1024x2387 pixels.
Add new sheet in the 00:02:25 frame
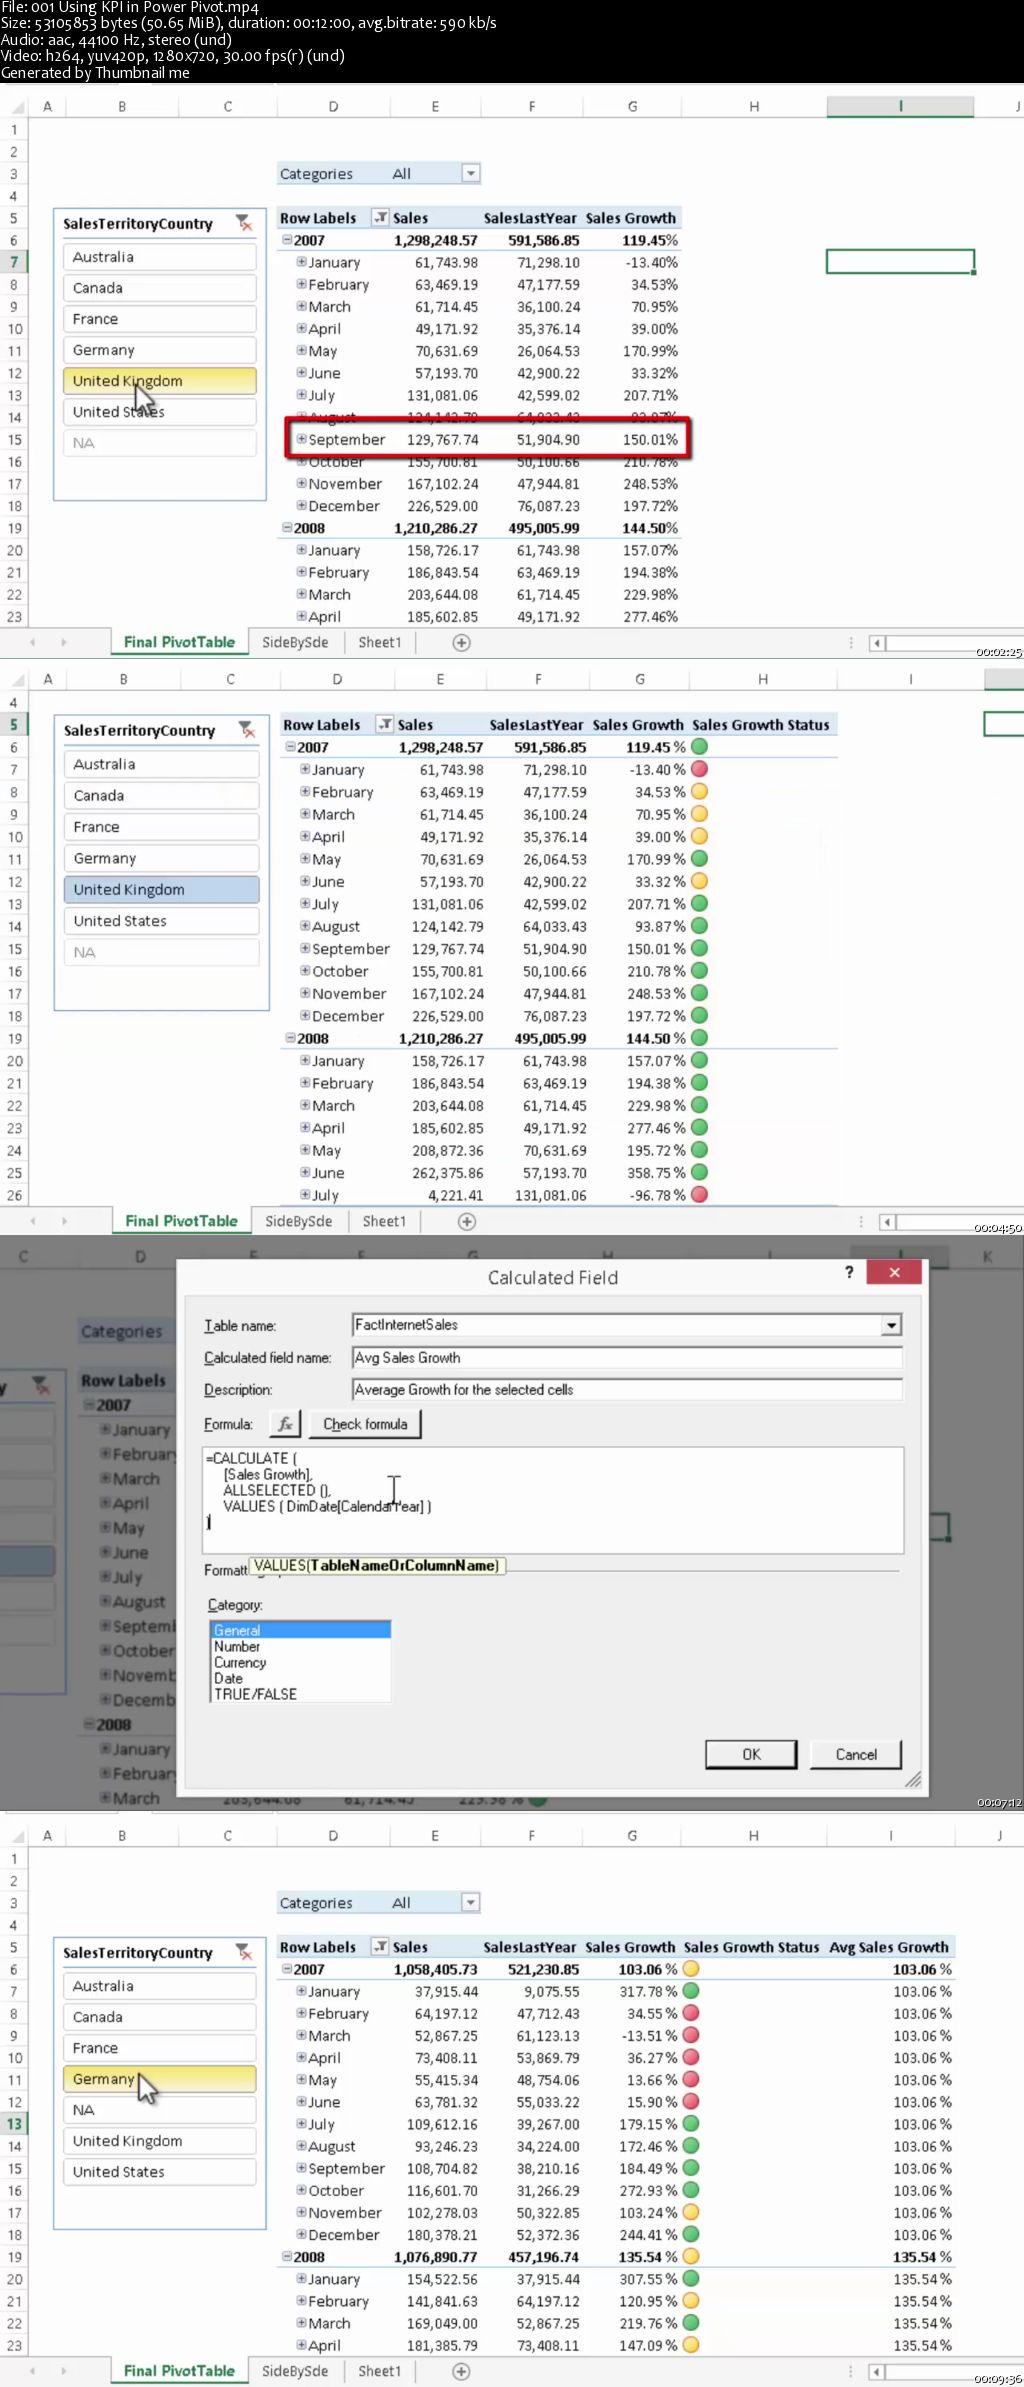[x=461, y=643]
